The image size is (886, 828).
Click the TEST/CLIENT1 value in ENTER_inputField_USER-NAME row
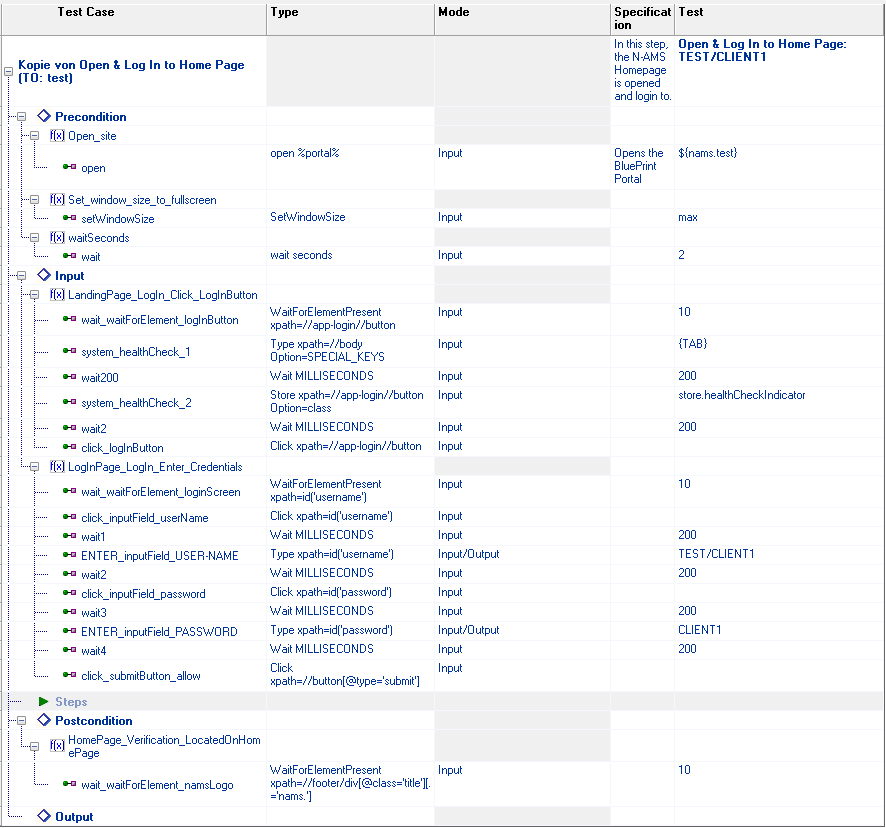[x=716, y=554]
